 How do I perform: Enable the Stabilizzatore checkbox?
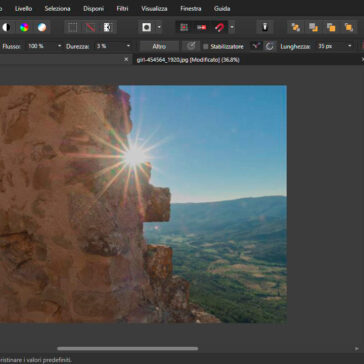tap(206, 47)
